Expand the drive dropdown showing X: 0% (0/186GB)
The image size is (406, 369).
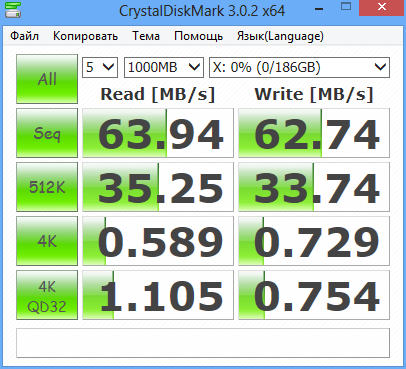299,68
